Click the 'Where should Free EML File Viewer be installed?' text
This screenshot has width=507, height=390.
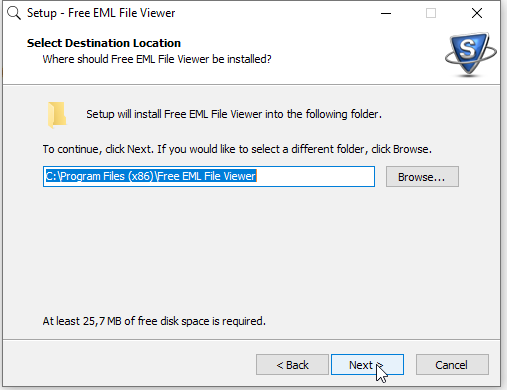click(x=157, y=59)
